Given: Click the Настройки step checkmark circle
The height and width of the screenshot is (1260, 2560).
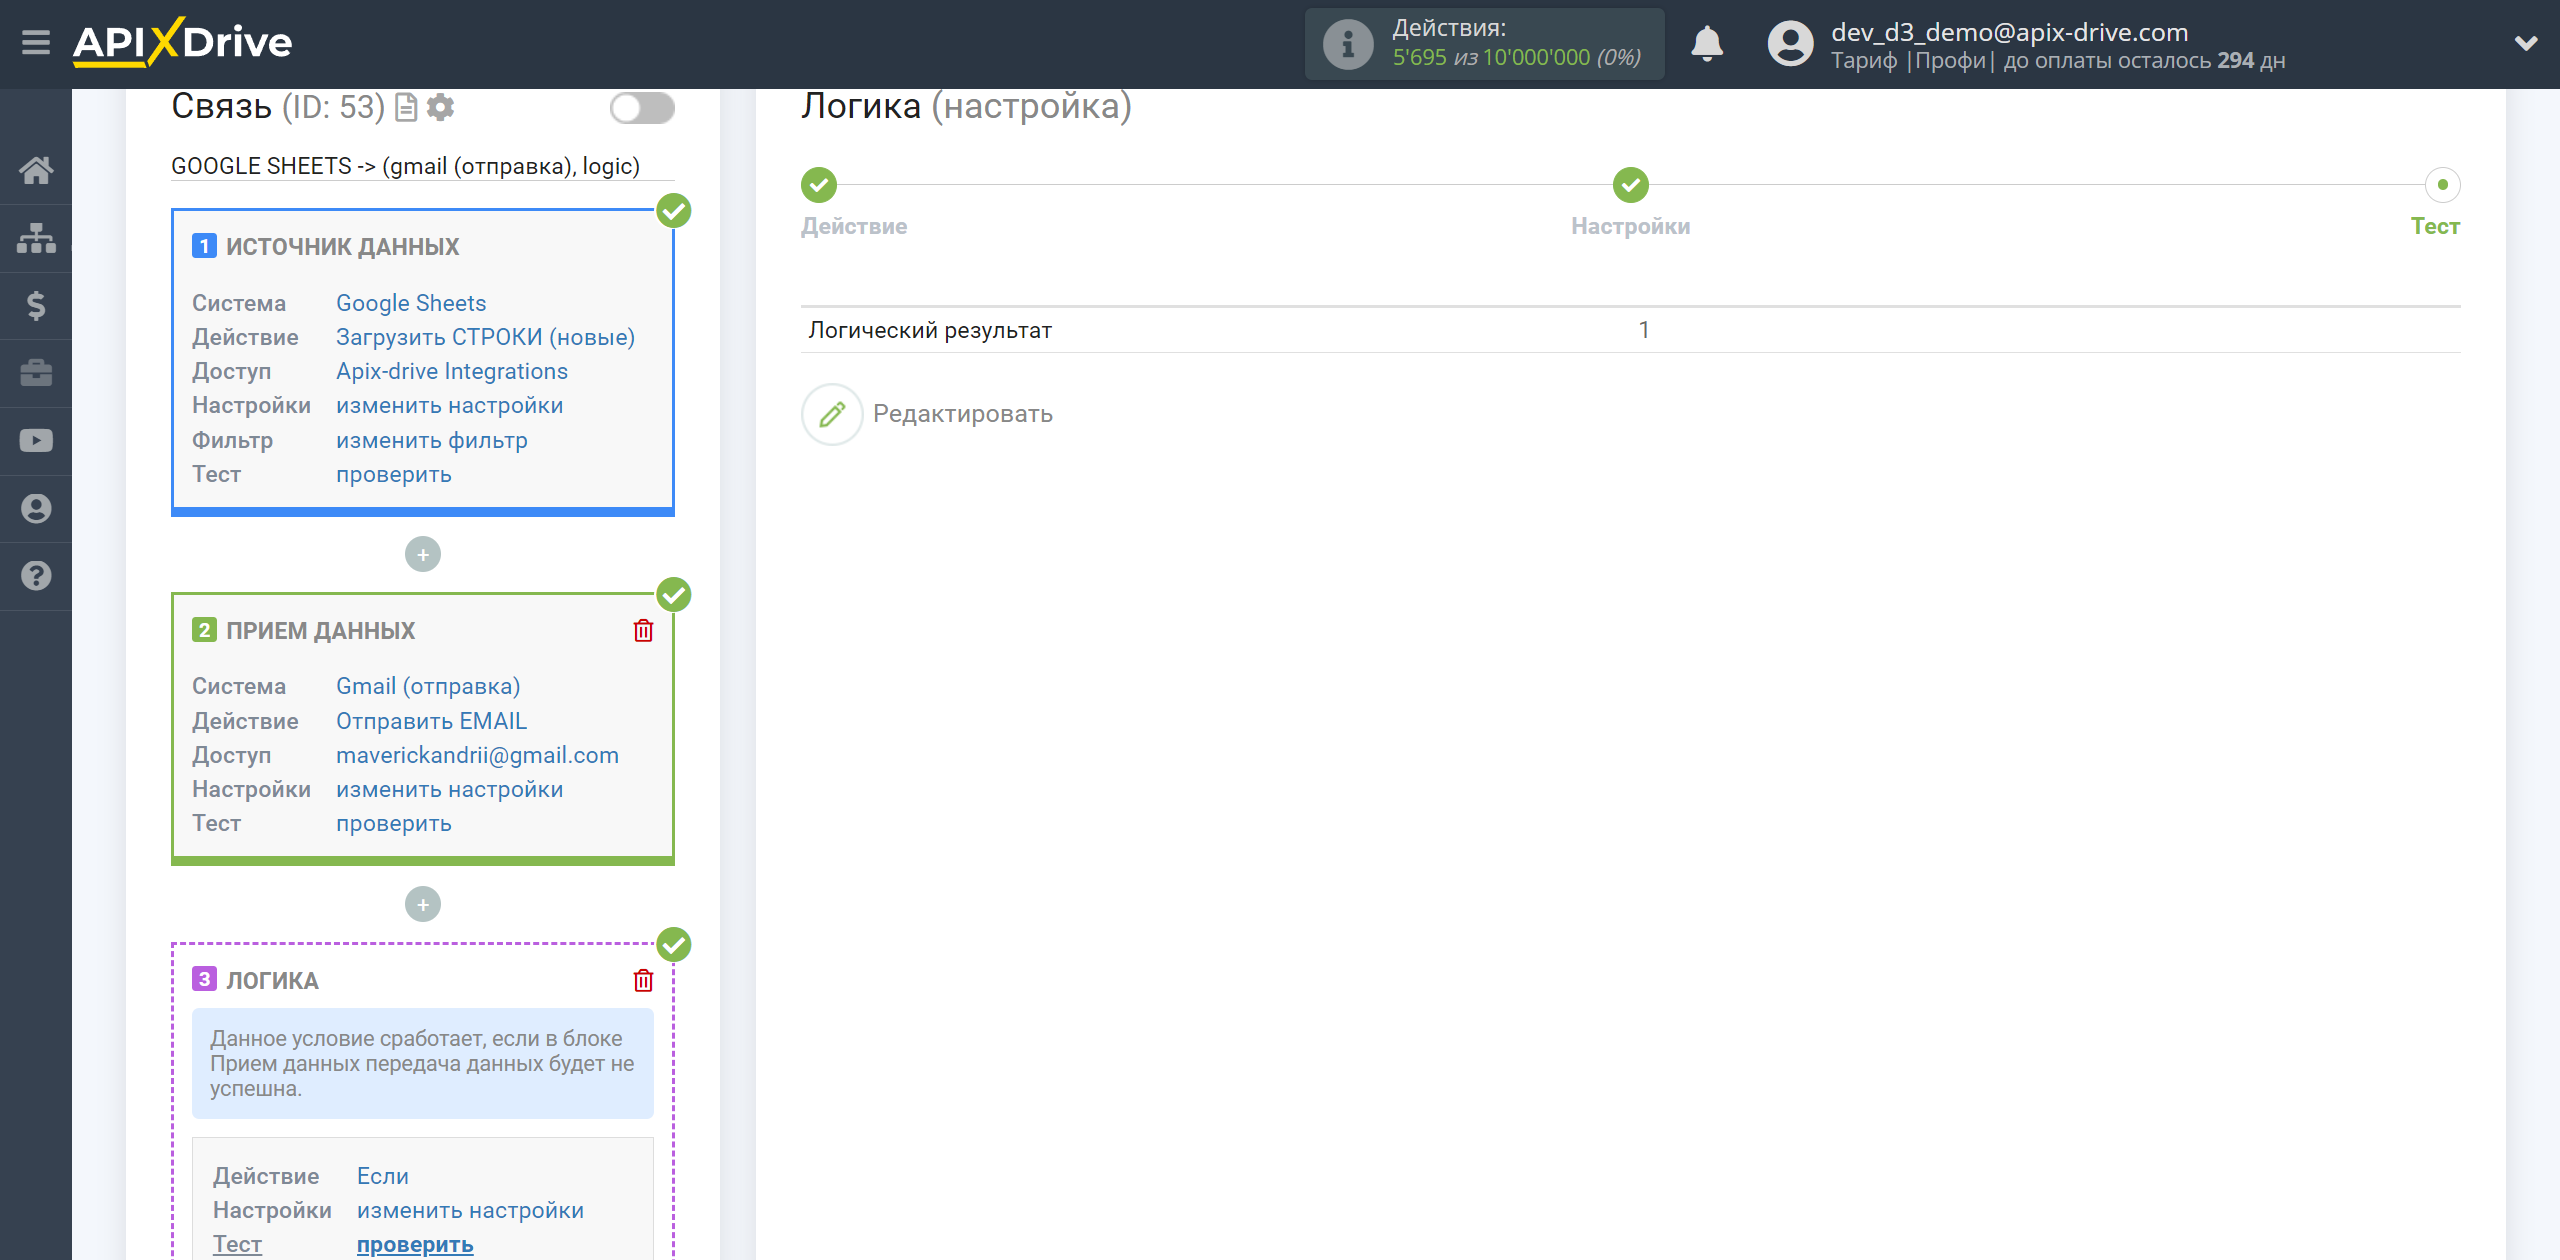Looking at the screenshot, I should click(1631, 185).
